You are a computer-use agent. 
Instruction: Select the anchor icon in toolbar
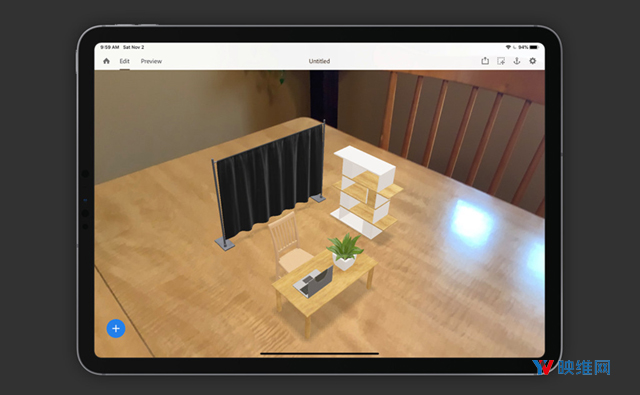point(517,61)
